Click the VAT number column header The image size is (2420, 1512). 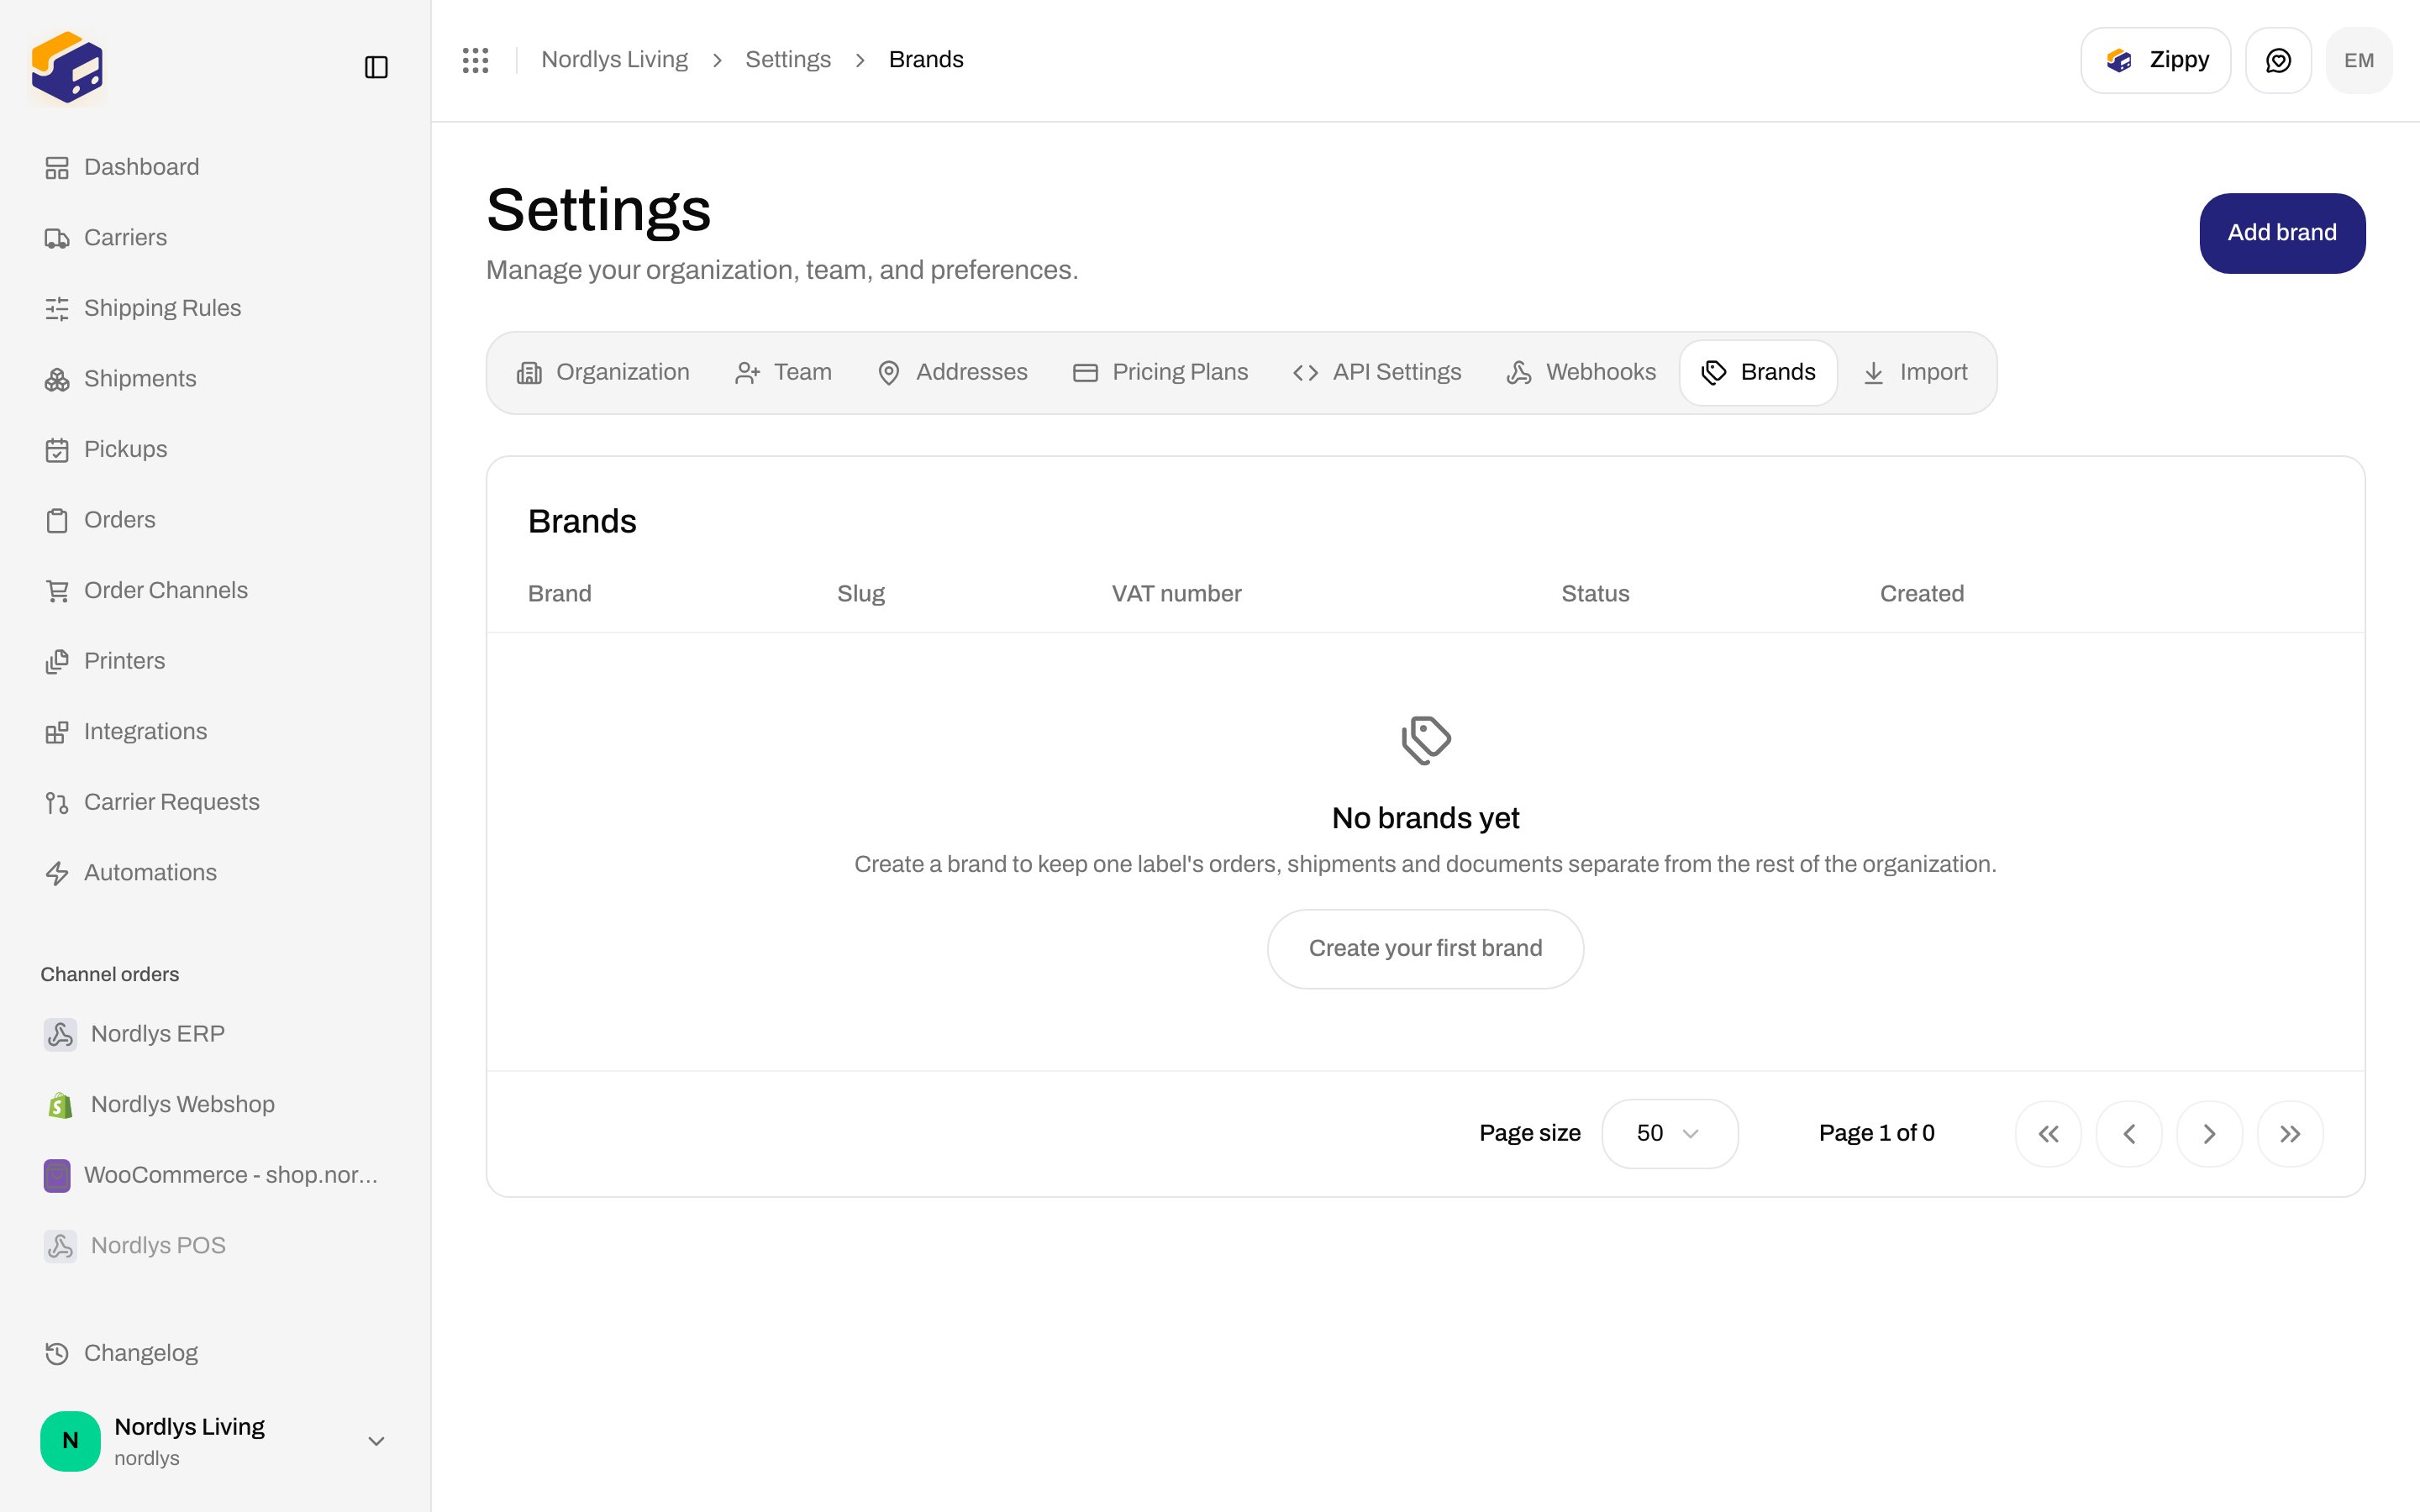(x=1176, y=594)
